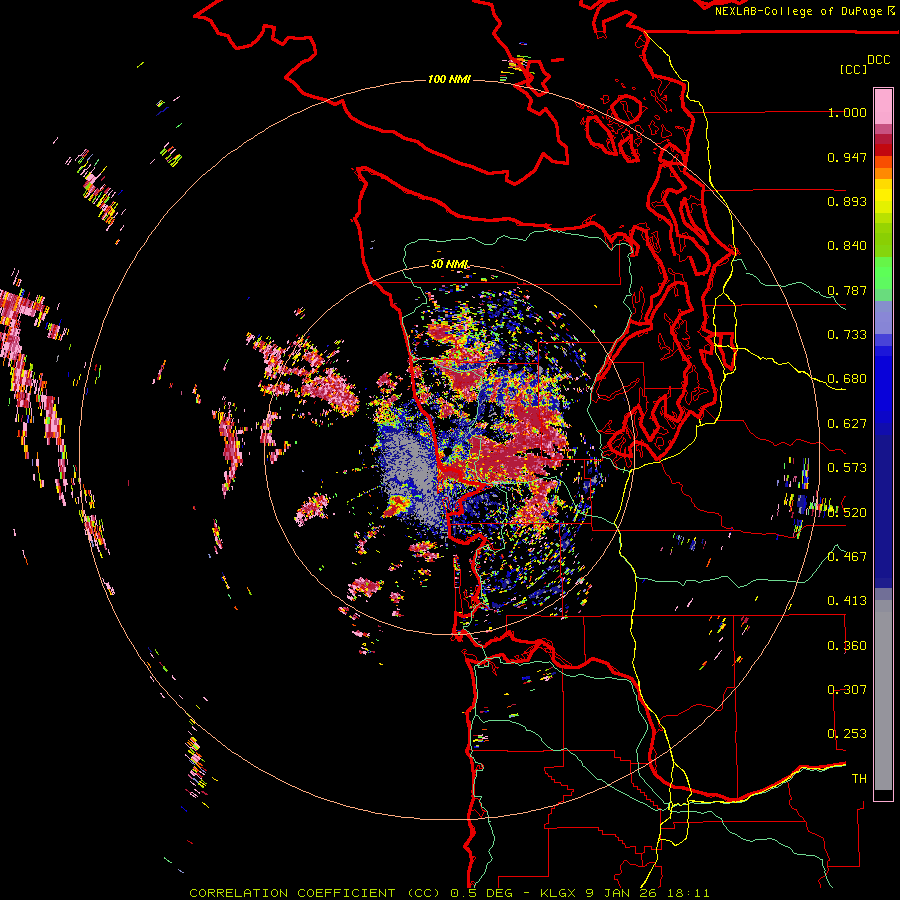900x900 pixels.
Task: Click the CORRELATION COEFFICIENT (CC) caption text
Action: 315,893
